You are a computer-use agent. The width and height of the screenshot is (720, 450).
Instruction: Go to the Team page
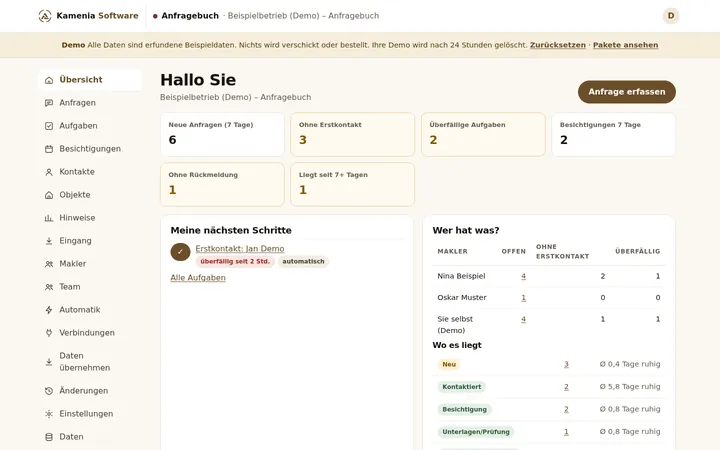click(90, 287)
